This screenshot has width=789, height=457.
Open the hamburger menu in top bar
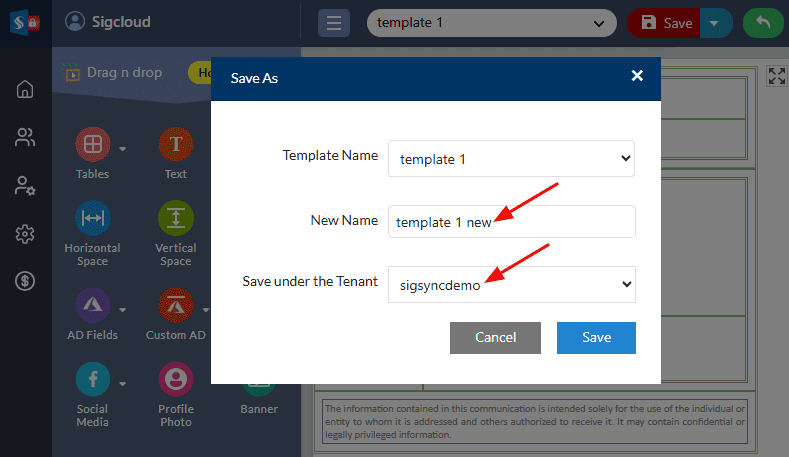(x=334, y=23)
